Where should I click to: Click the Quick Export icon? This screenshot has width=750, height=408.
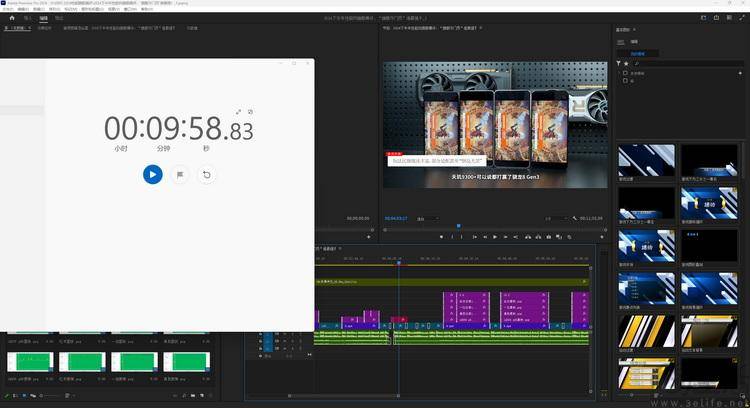716,18
